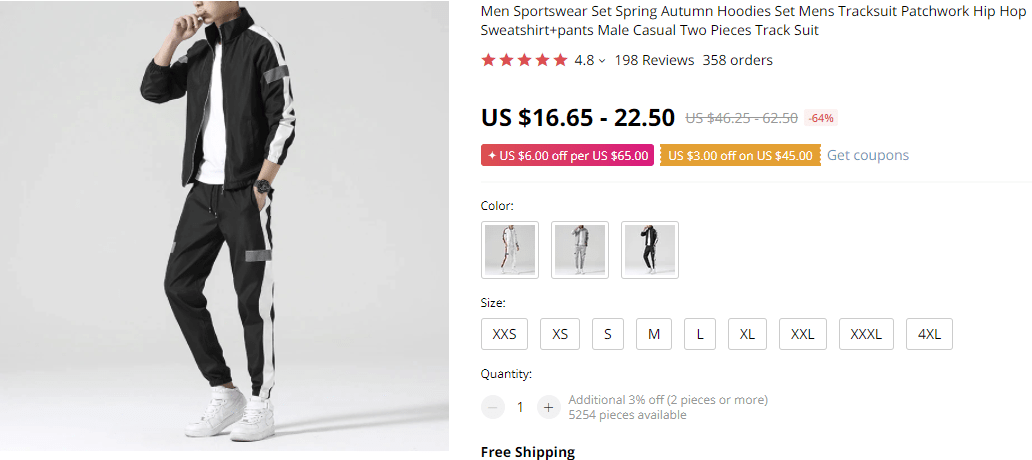
Task: Click the US $6.00 off coupon badge
Action: point(567,155)
